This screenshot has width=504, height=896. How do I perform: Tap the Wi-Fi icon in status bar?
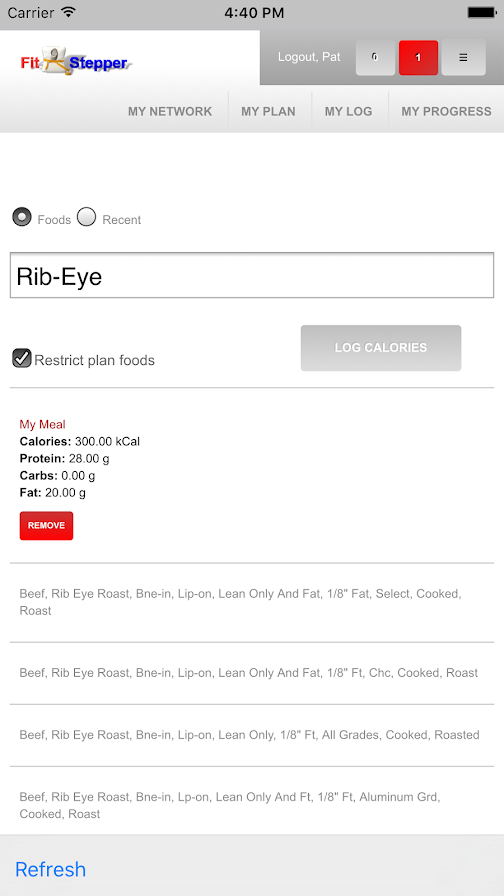(69, 12)
